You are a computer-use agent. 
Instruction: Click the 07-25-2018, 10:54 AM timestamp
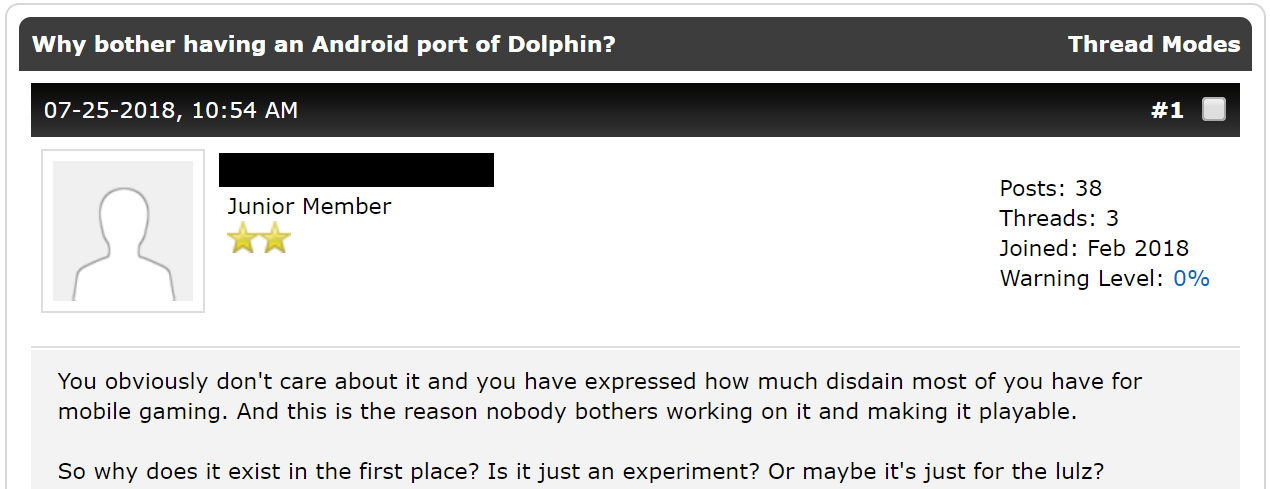pyautogui.click(x=171, y=110)
